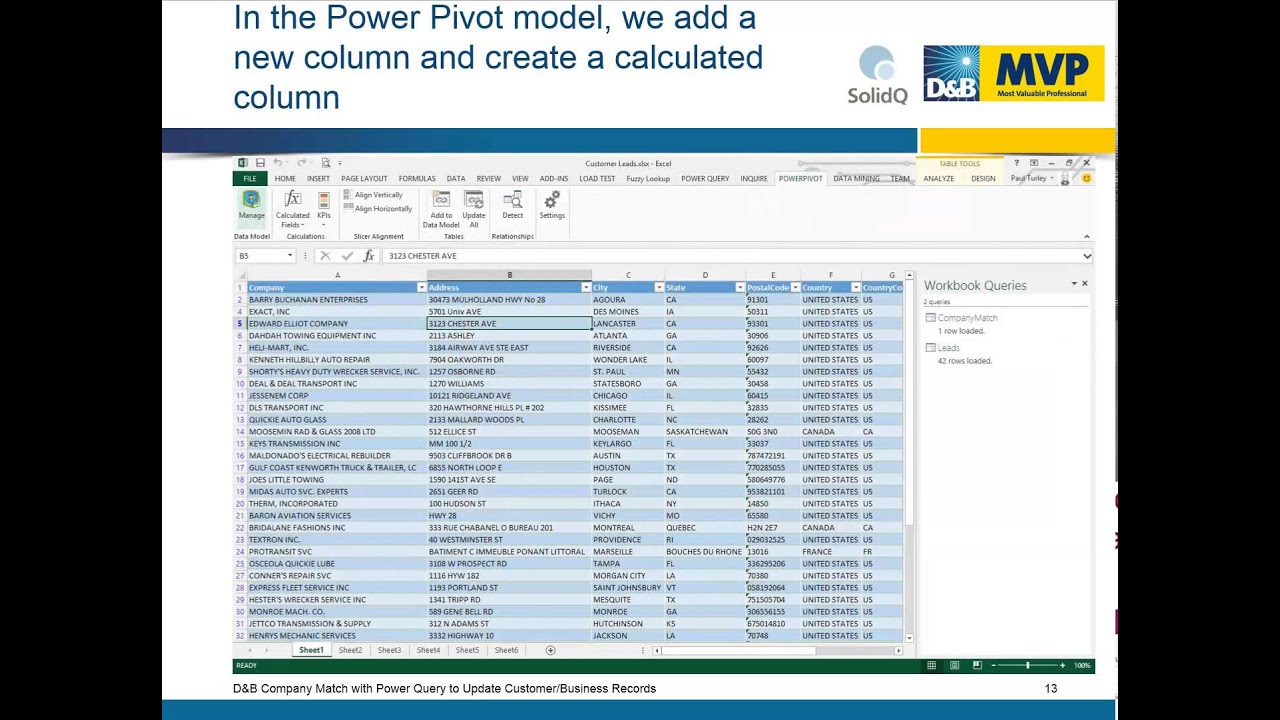The image size is (1280, 720).
Task: Expand the formula bar
Action: (x=1087, y=256)
